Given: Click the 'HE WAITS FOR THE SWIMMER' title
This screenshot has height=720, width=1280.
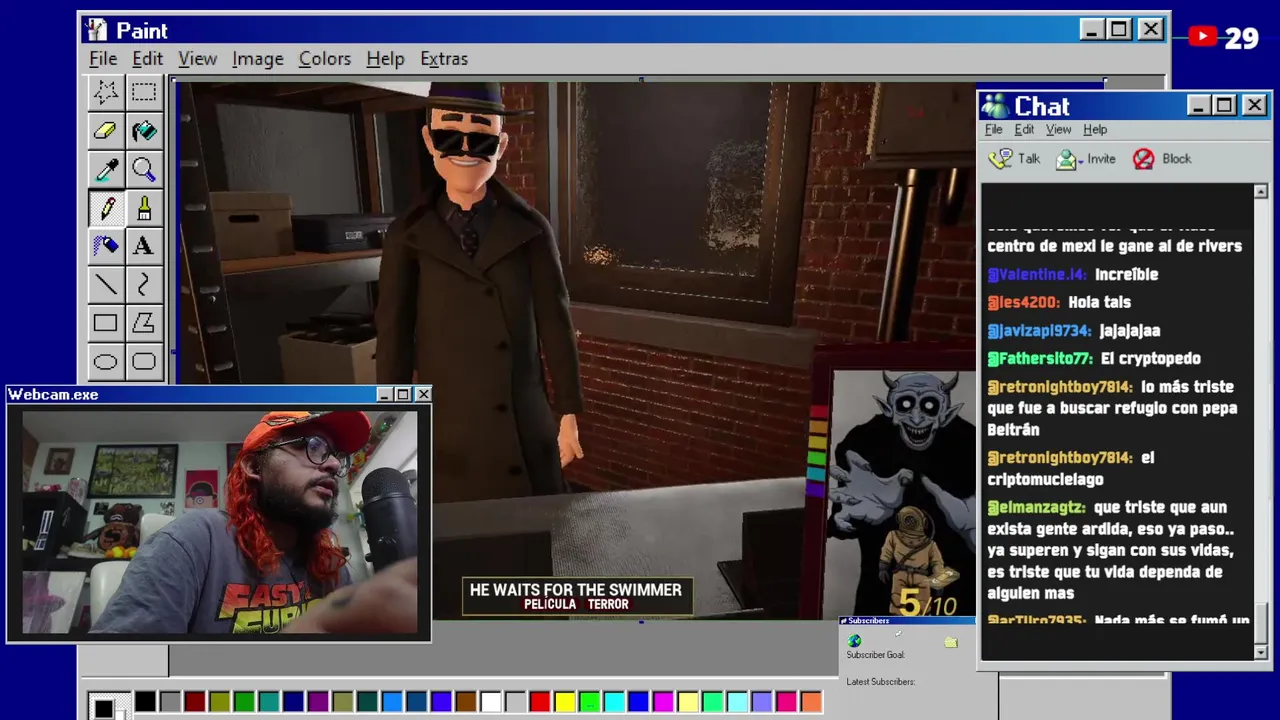Looking at the screenshot, I should (576, 590).
